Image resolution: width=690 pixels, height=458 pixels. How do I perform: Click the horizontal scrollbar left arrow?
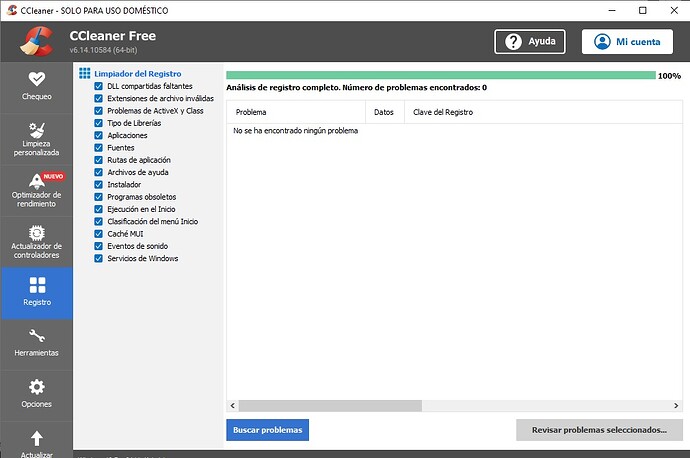(x=233, y=406)
